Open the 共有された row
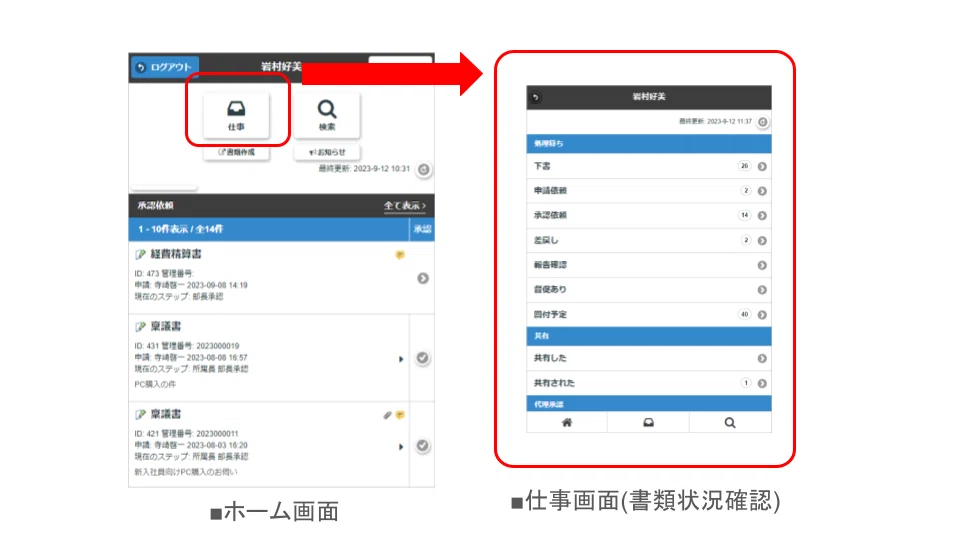The width and height of the screenshot is (960, 540). (649, 383)
